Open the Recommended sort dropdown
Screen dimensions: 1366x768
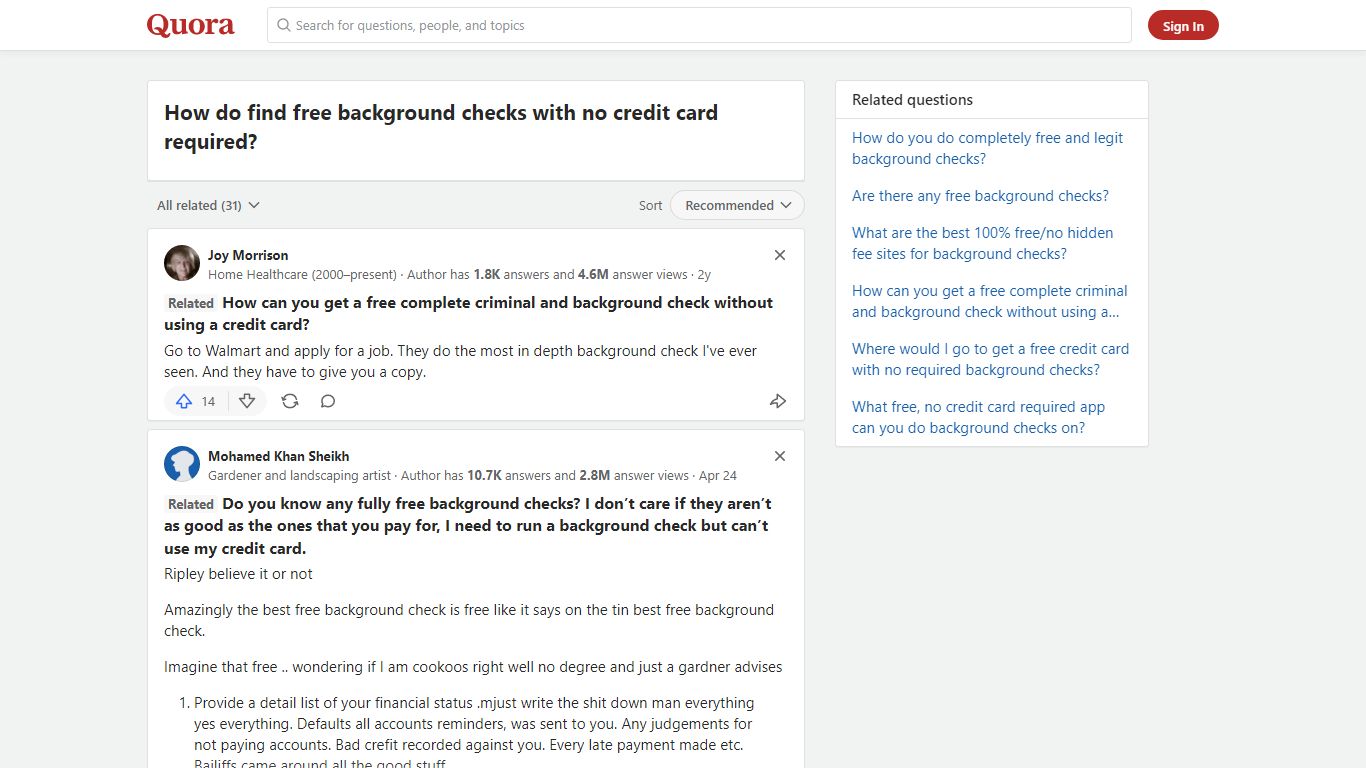[737, 205]
